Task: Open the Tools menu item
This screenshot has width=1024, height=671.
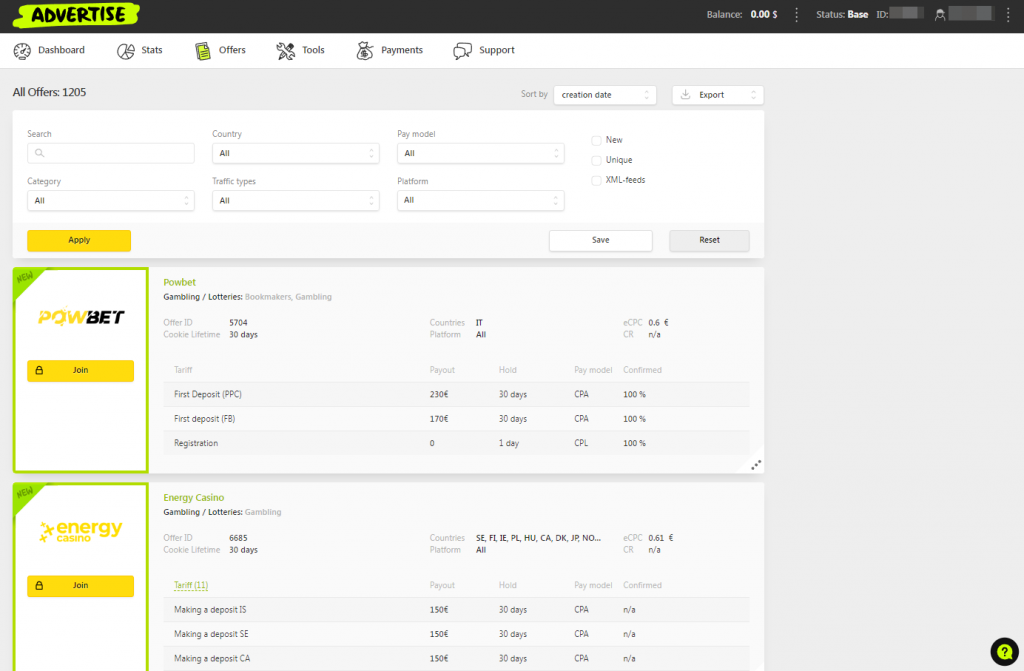Action: click(x=300, y=50)
